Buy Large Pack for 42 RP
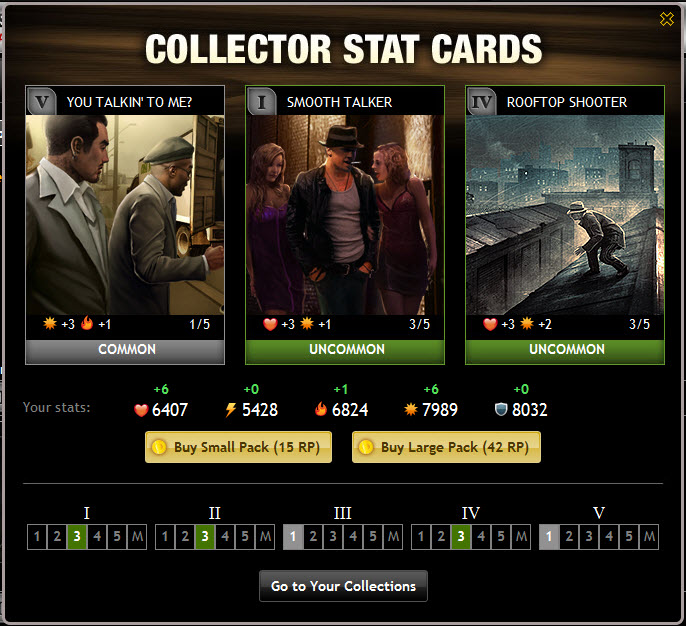The height and width of the screenshot is (626, 686). [446, 447]
